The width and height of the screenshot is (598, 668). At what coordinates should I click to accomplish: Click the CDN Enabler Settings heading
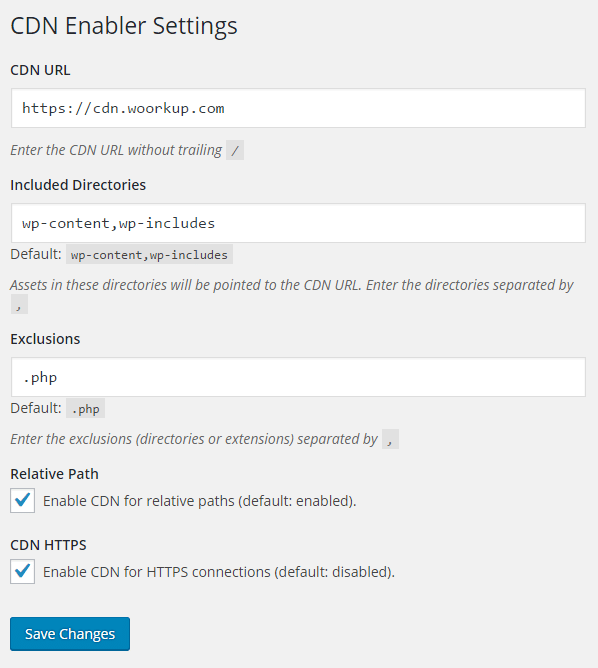(x=124, y=26)
